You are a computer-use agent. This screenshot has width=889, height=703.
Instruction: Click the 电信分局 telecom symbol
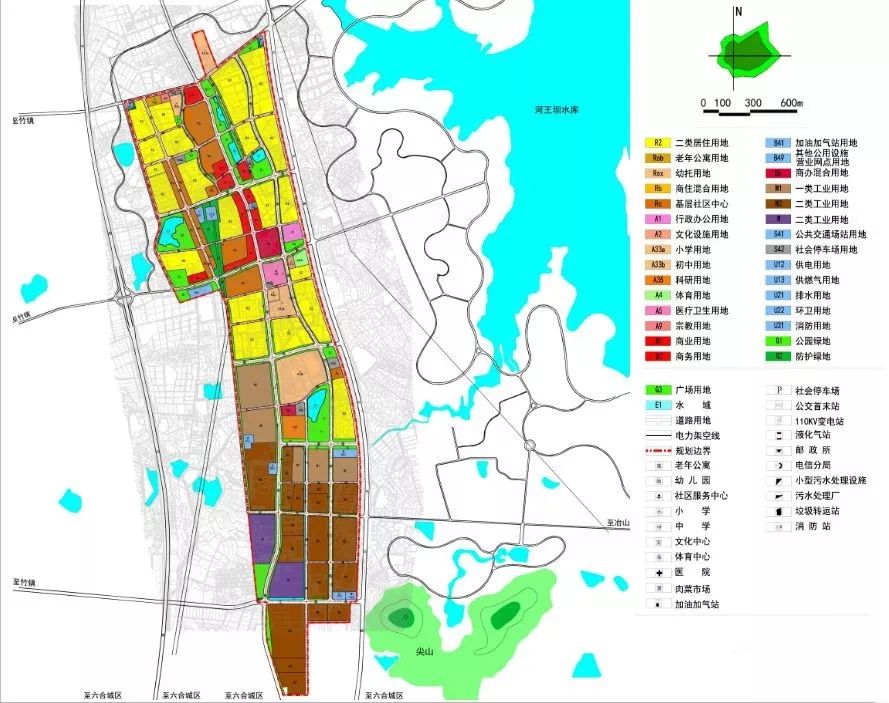point(779,465)
